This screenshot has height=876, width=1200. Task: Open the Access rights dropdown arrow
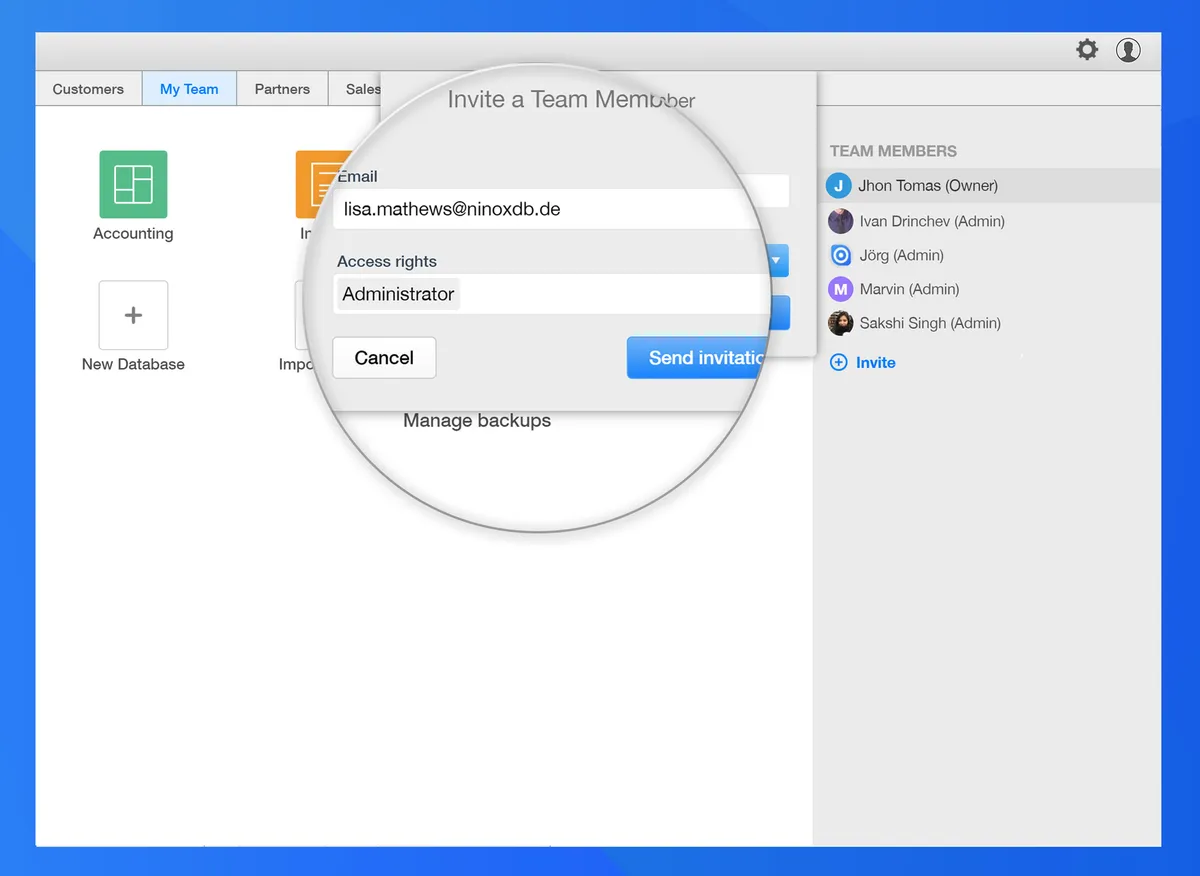point(776,260)
